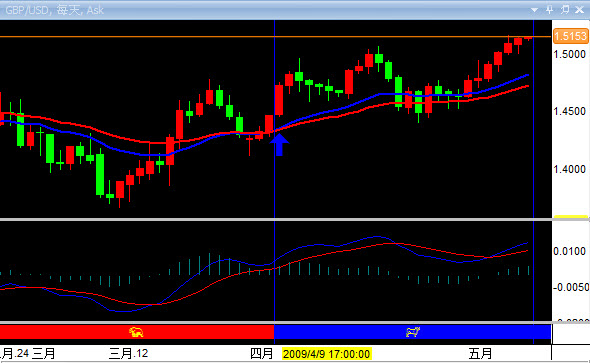This screenshot has width=590, height=363.
Task: Click the 0.0100 MACD axis label
Action: tap(570, 251)
